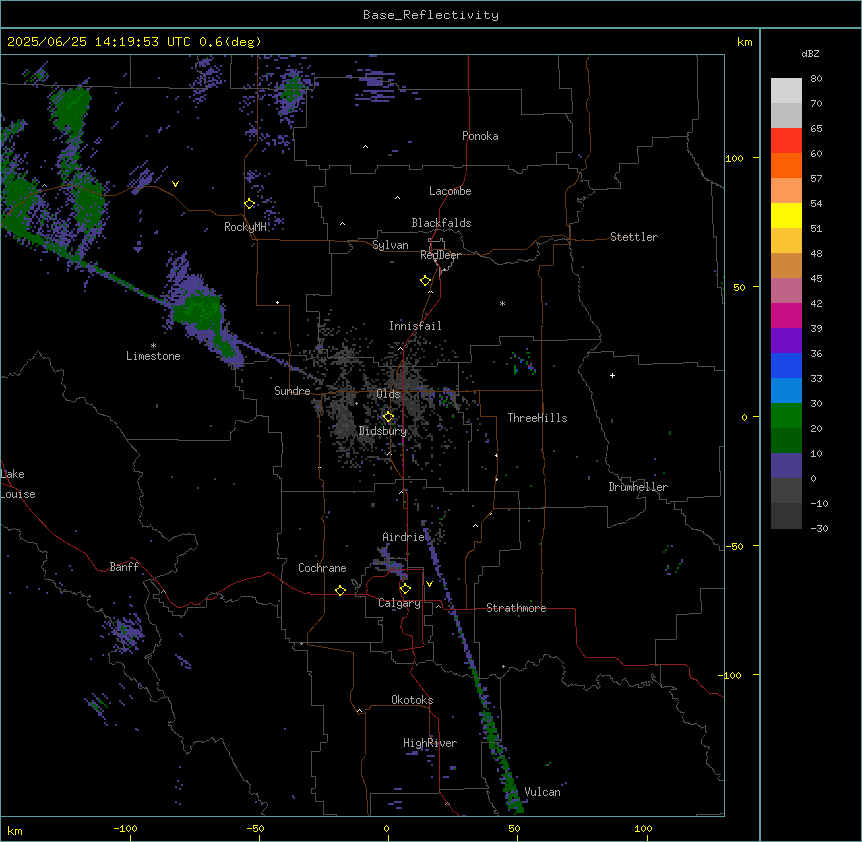Viewport: 862px width, 842px height.
Task: Select the slate purple 10-0 dBZ swatch
Action: tap(786, 466)
